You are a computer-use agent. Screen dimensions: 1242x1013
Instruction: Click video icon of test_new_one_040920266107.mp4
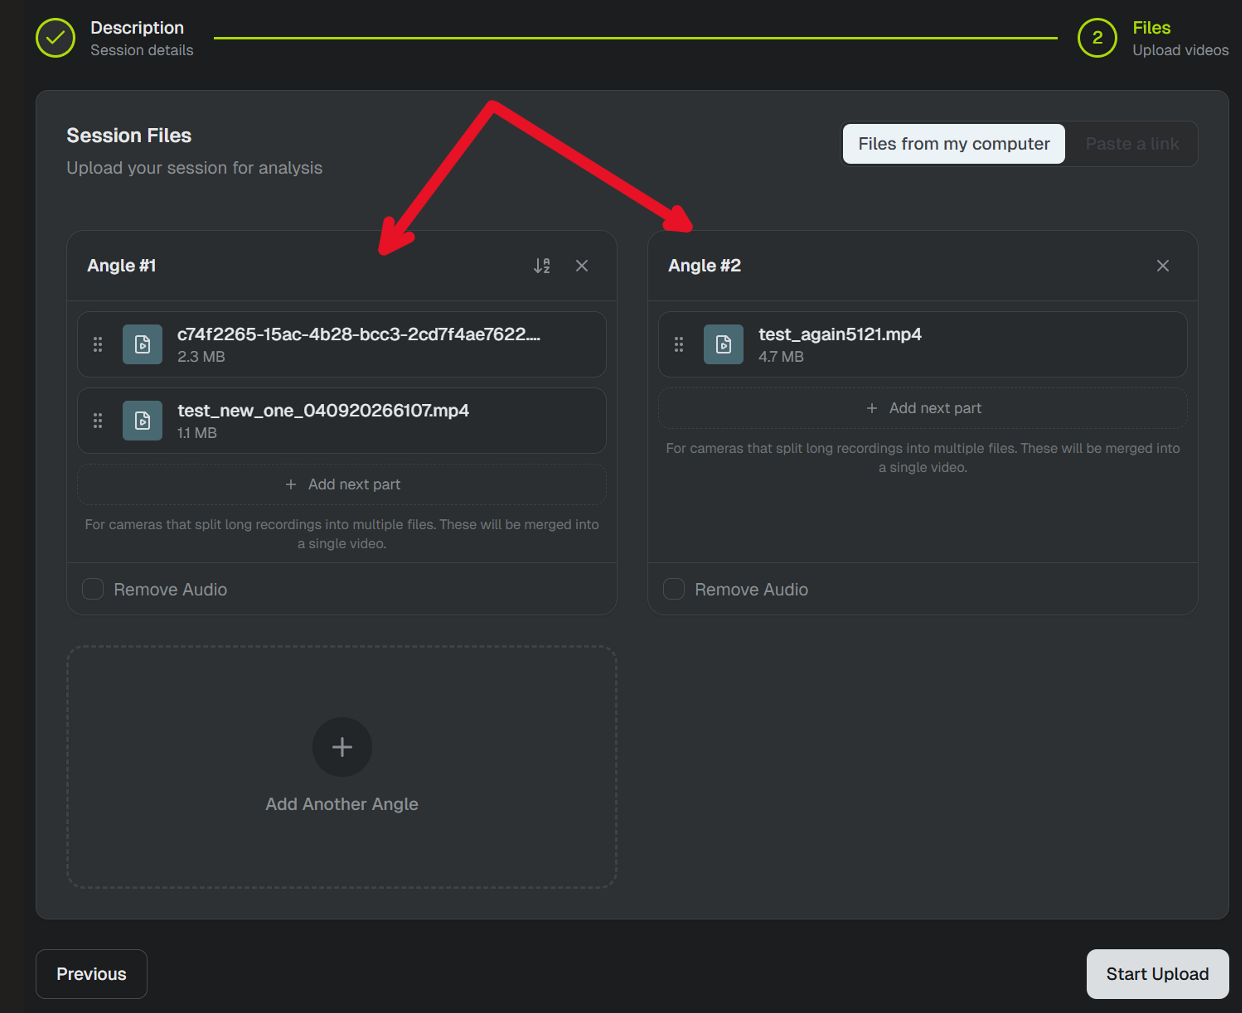pyautogui.click(x=143, y=420)
